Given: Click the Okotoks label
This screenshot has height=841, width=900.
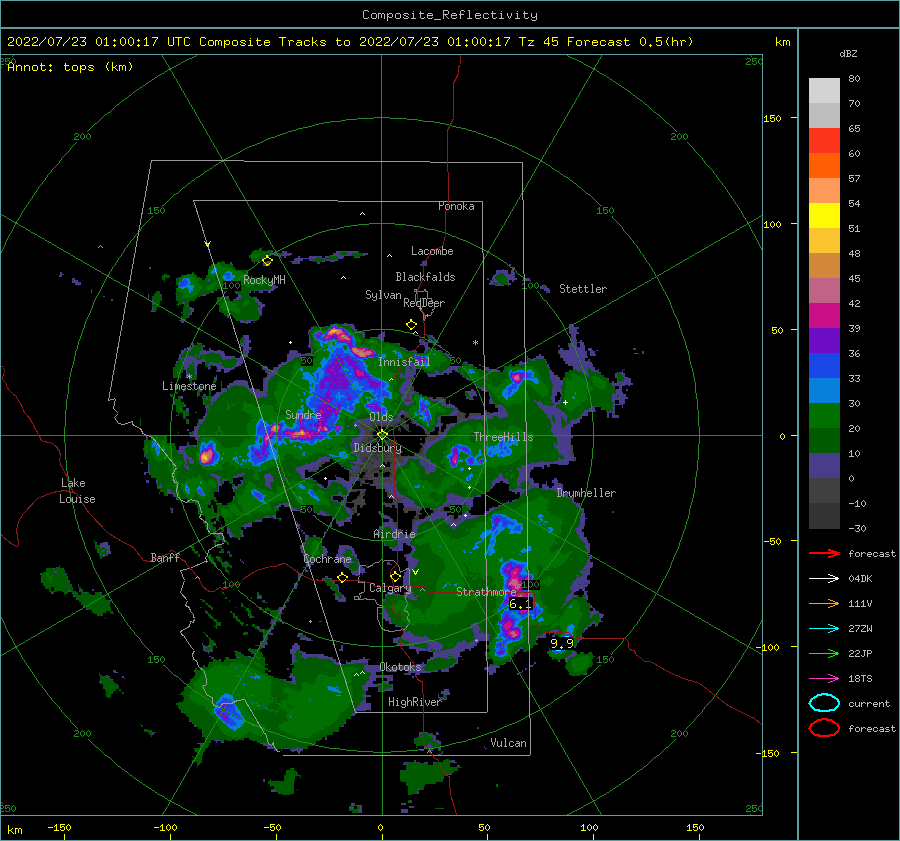Looking at the screenshot, I should coord(400,667).
